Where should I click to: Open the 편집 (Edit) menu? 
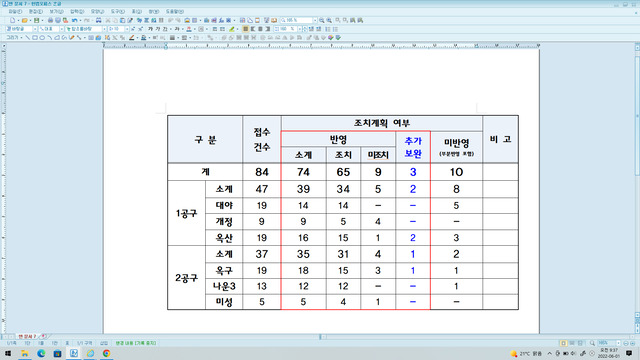point(36,11)
